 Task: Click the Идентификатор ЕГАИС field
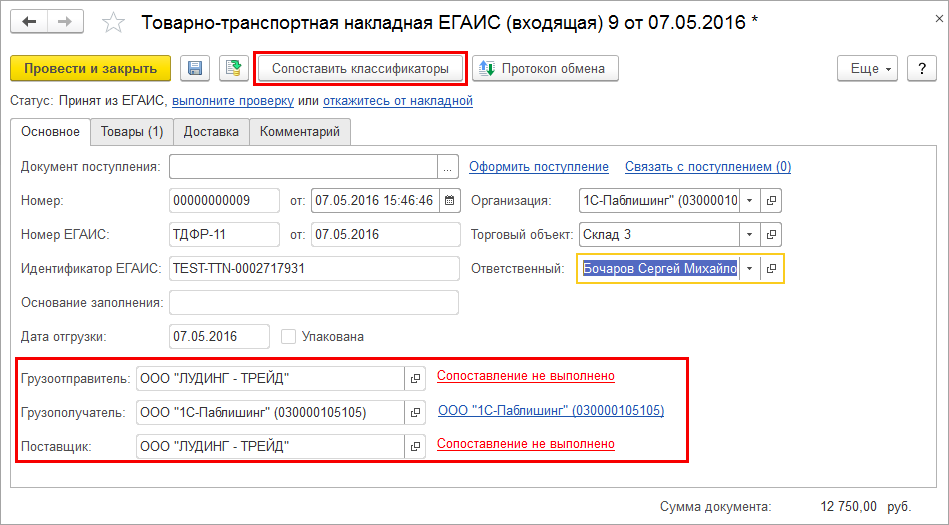click(x=315, y=268)
